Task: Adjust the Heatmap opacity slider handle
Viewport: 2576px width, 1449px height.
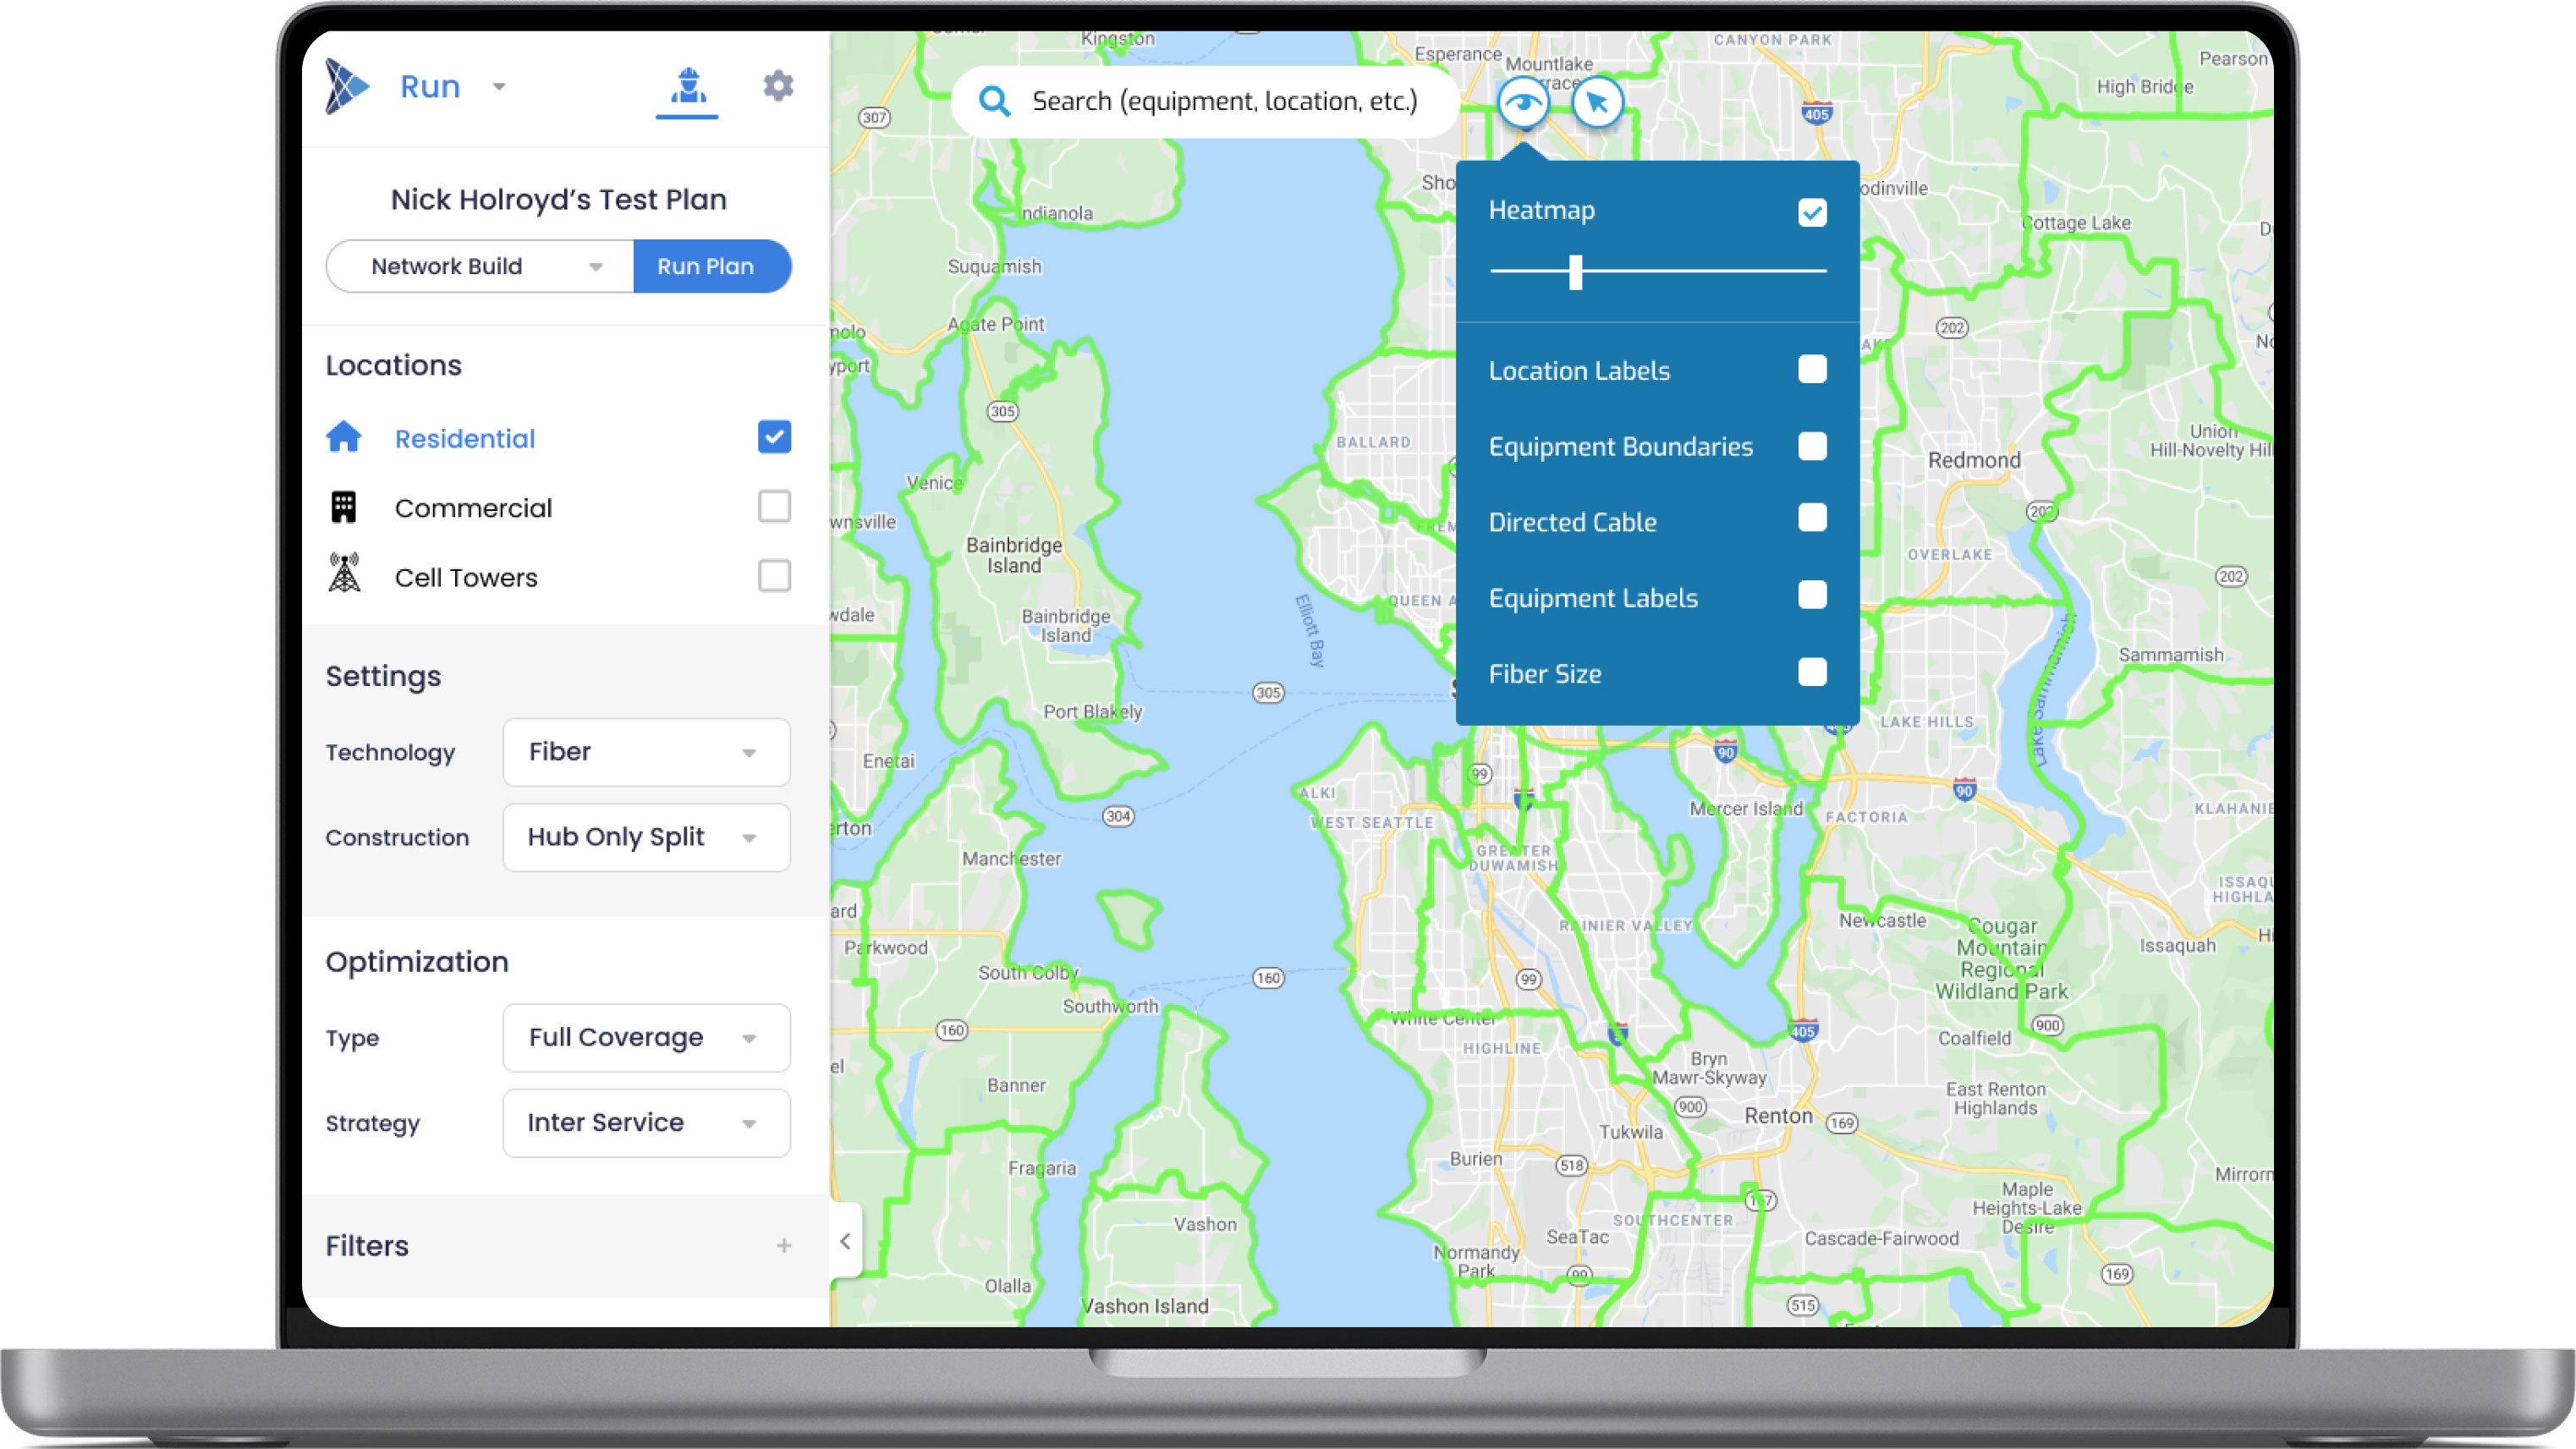Action: pyautogui.click(x=1575, y=271)
